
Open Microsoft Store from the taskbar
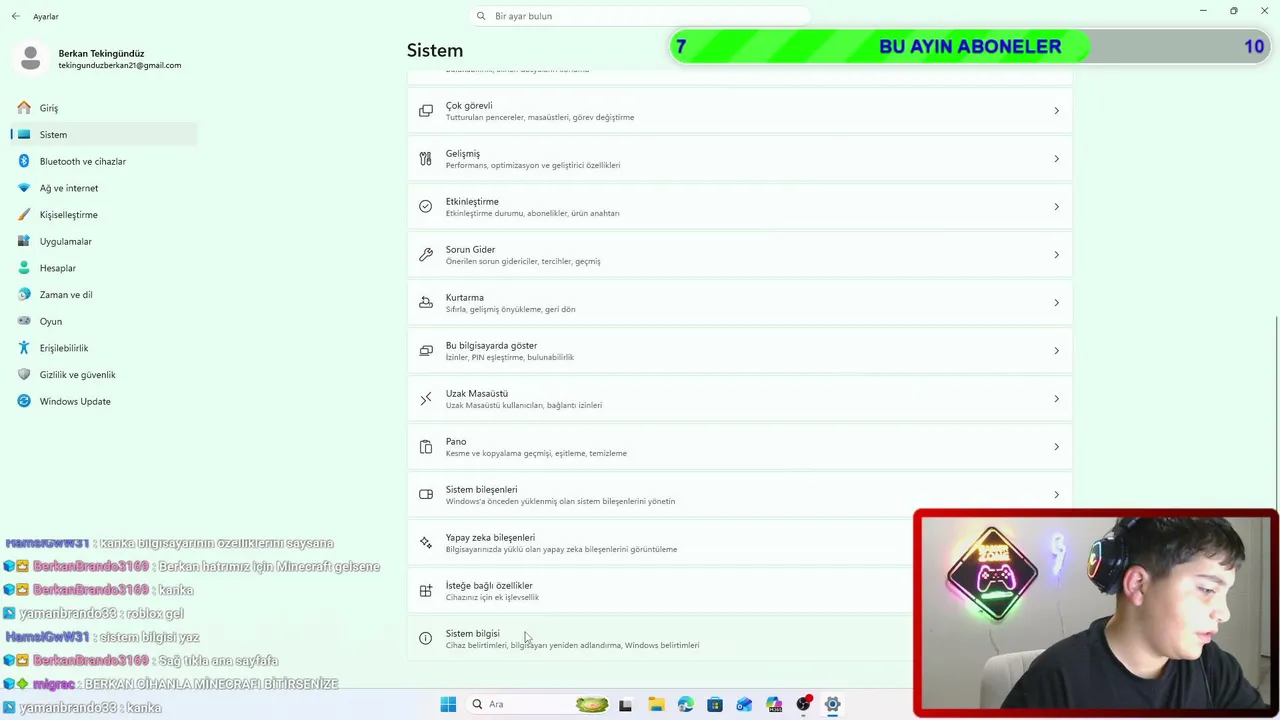(715, 704)
